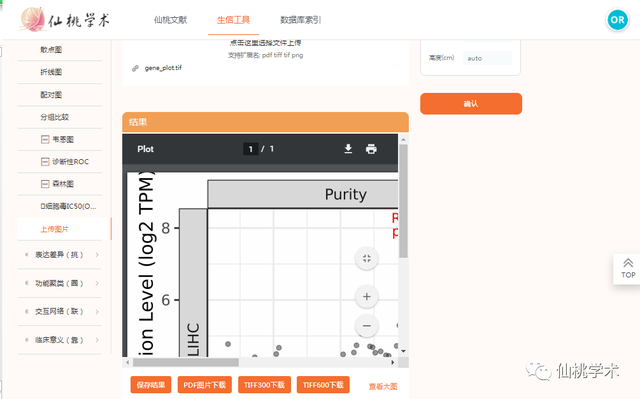Download the plot from the PDF viewer
This screenshot has width=640, height=399.
[x=348, y=149]
